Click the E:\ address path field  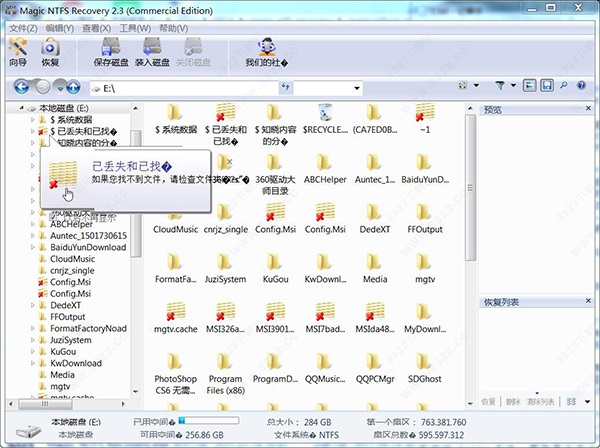[x=184, y=88]
